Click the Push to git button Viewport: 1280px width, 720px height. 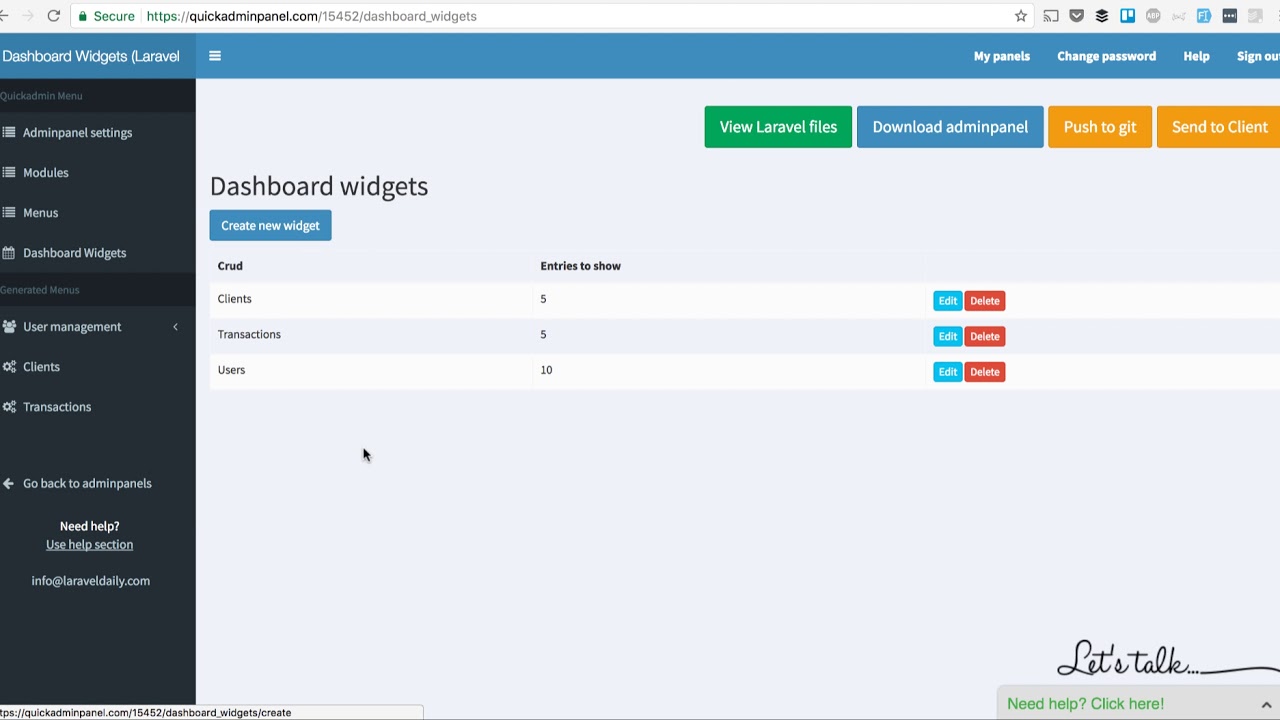point(1100,127)
